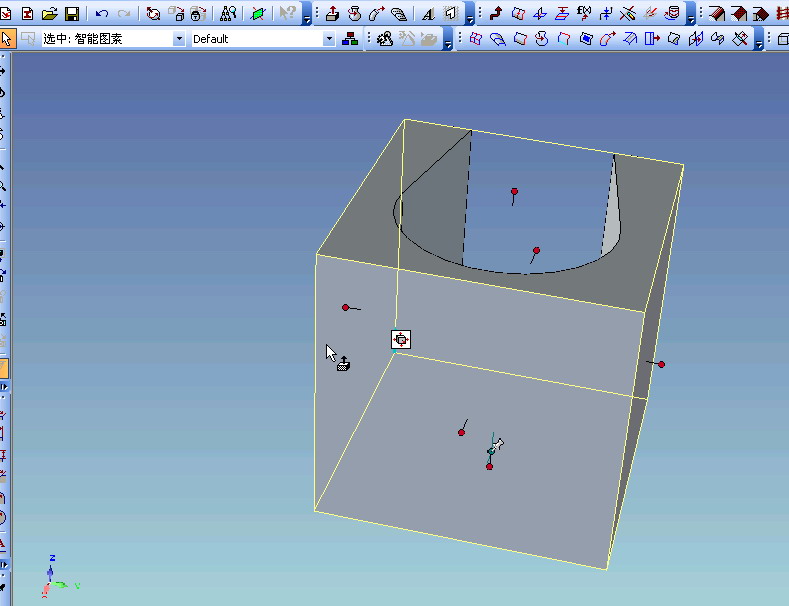The height and width of the screenshot is (606, 789).
Task: Undo the last action
Action: 102,13
